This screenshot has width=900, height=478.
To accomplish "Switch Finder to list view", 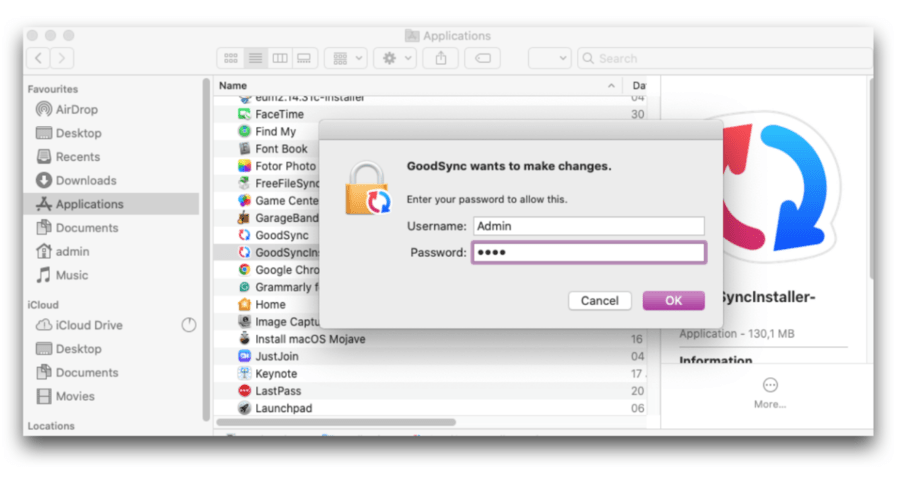I will click(x=255, y=58).
